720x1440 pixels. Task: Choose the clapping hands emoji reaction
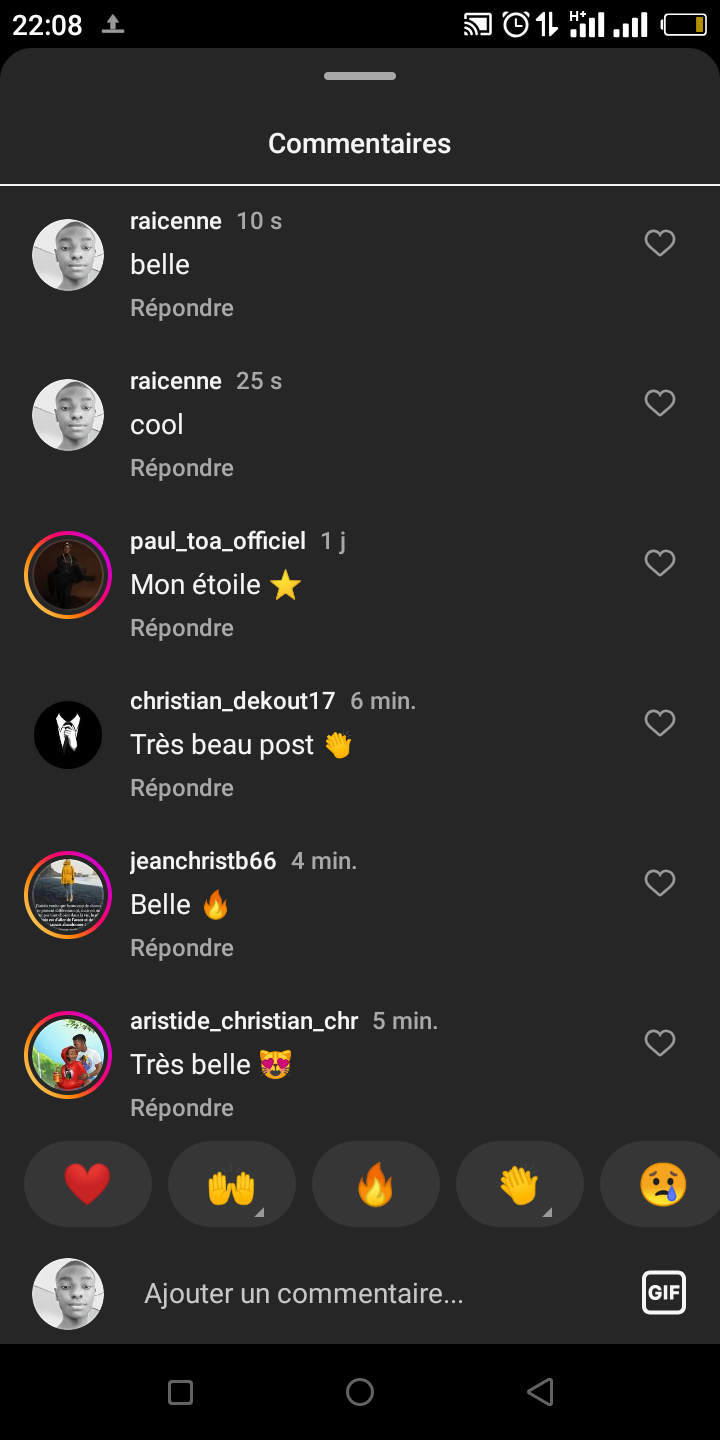tap(520, 1185)
